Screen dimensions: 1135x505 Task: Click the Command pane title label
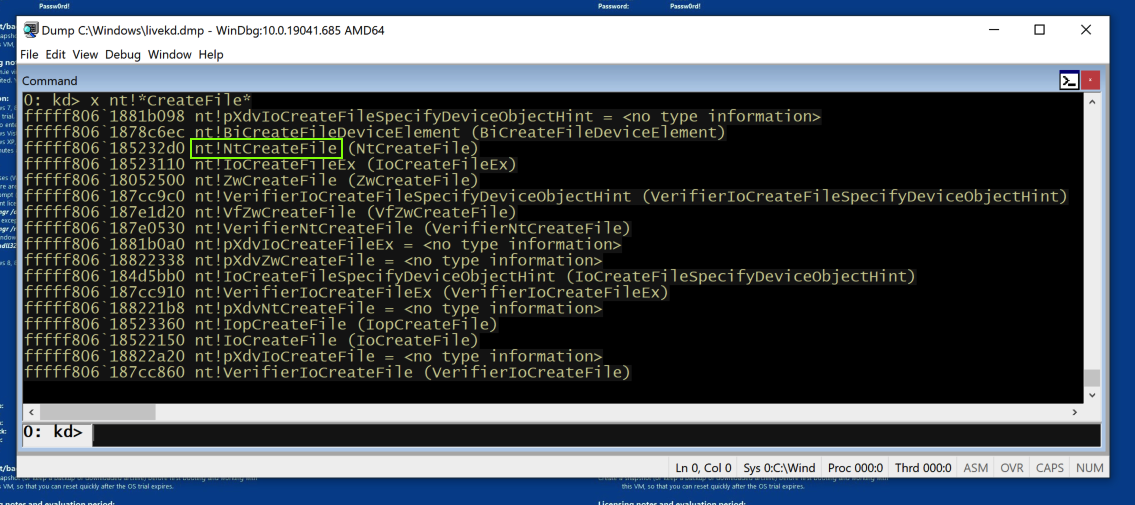coord(49,81)
